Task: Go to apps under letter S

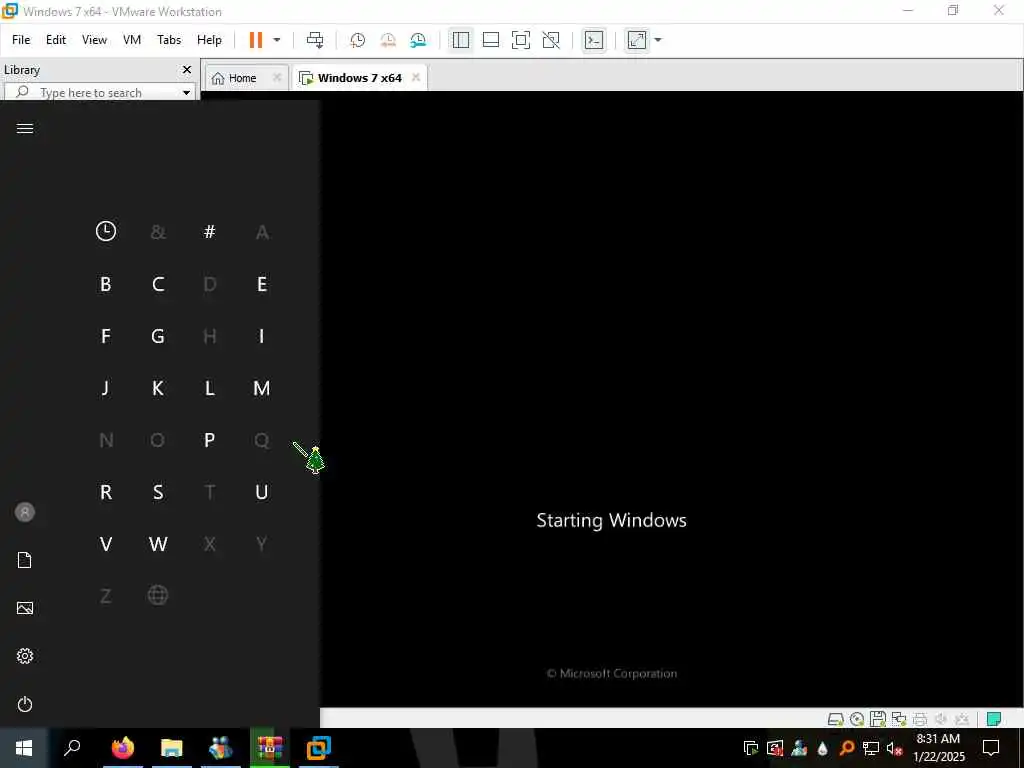Action: [x=158, y=492]
